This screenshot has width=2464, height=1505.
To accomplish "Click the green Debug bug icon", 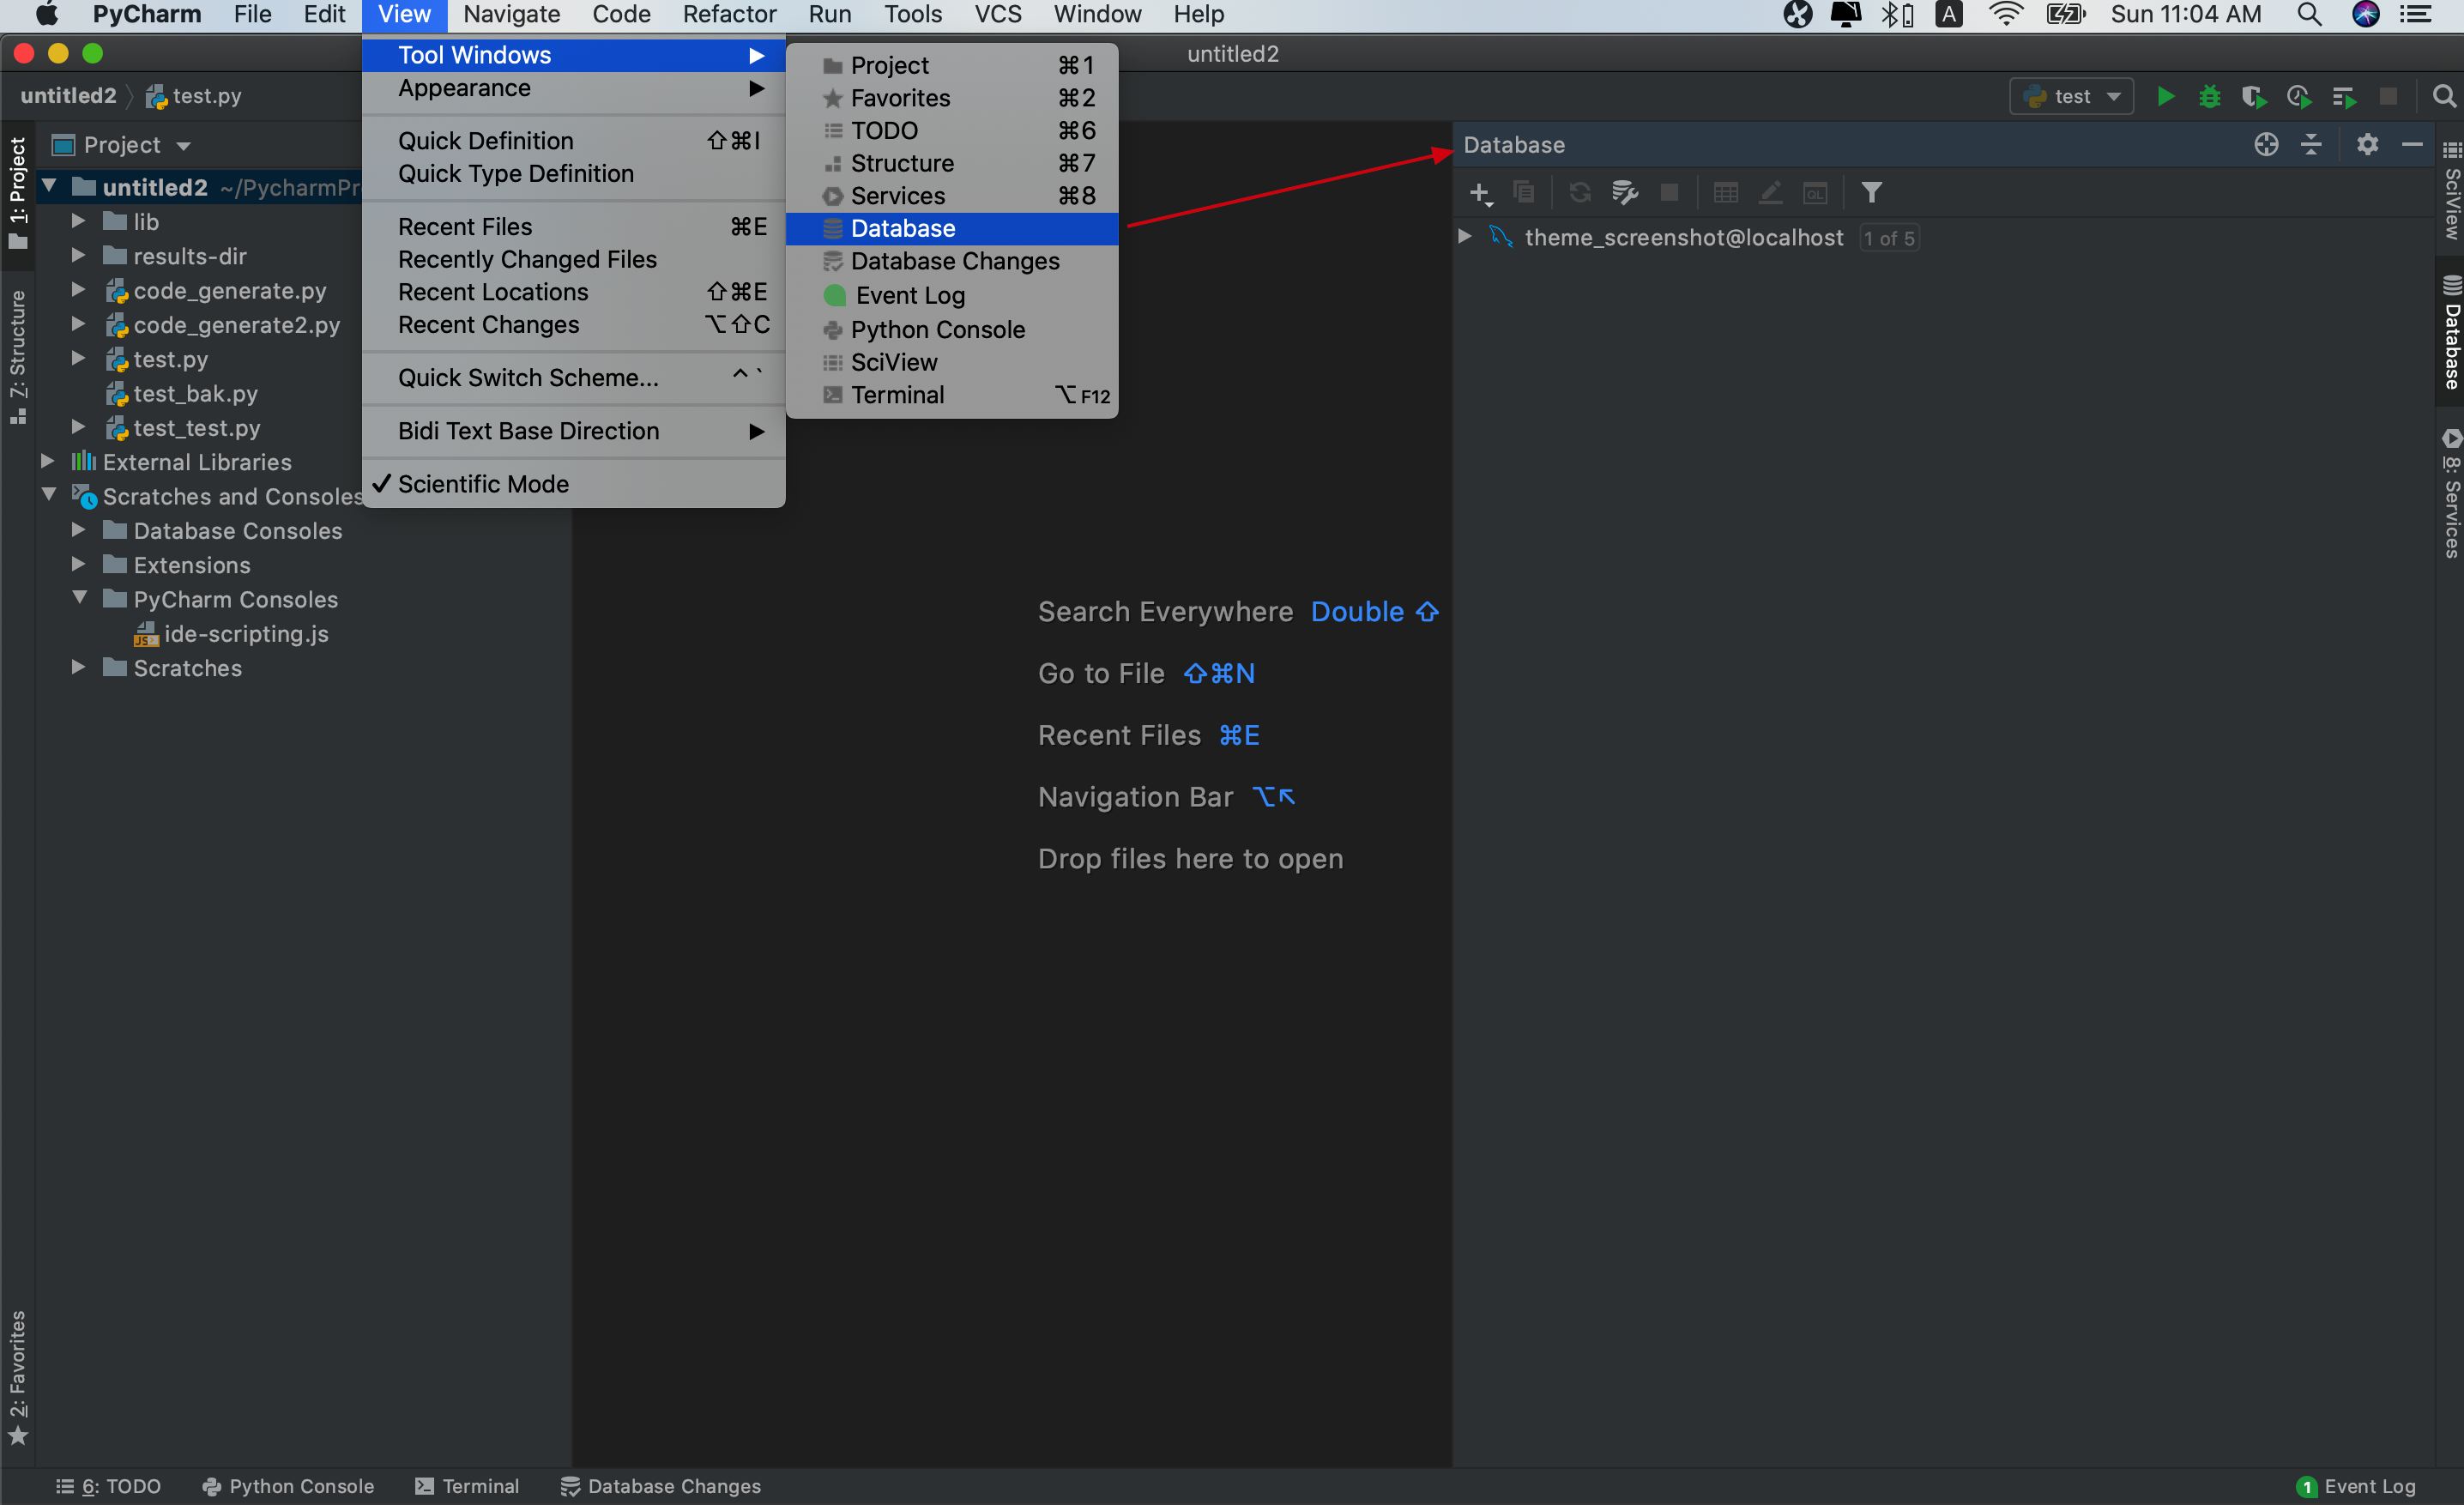I will pos(2210,96).
